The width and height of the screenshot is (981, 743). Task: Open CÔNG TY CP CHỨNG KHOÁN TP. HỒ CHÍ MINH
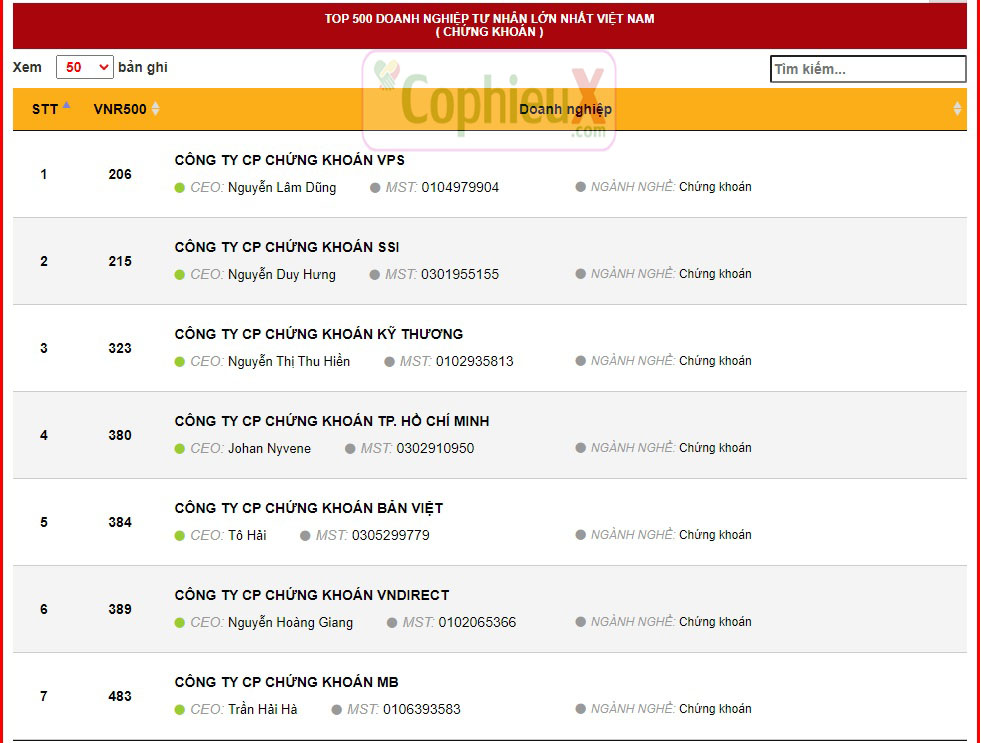tap(331, 421)
